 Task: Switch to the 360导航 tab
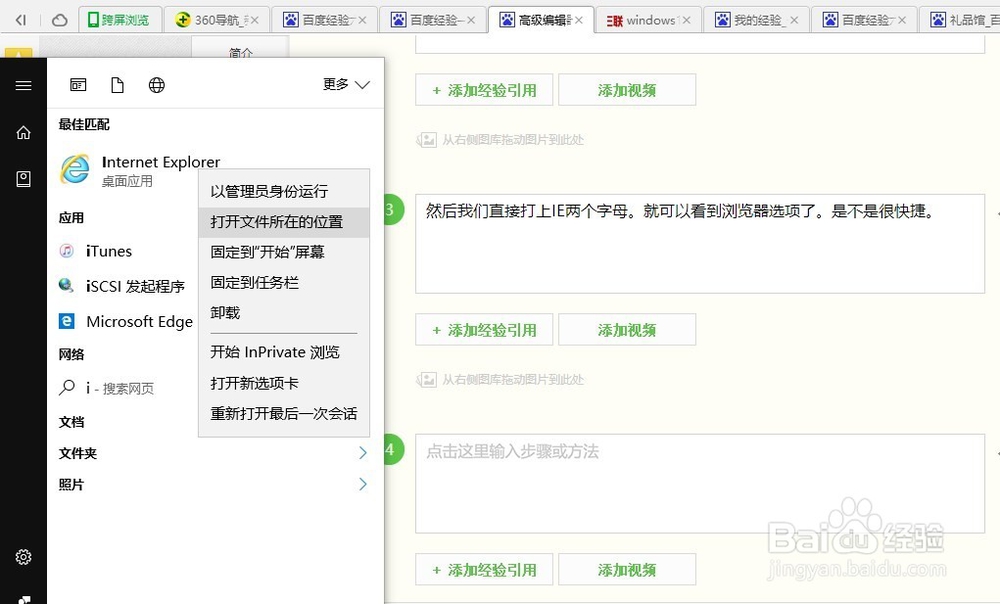217,20
